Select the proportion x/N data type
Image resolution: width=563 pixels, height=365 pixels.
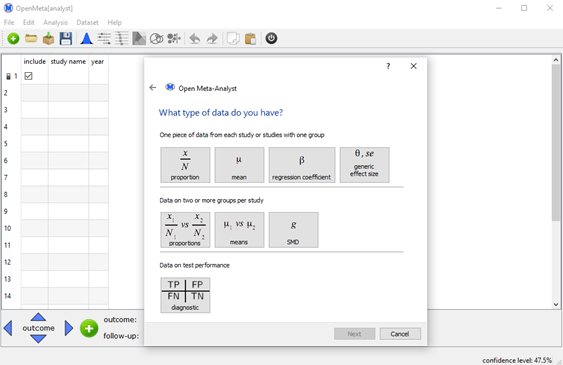pos(185,165)
